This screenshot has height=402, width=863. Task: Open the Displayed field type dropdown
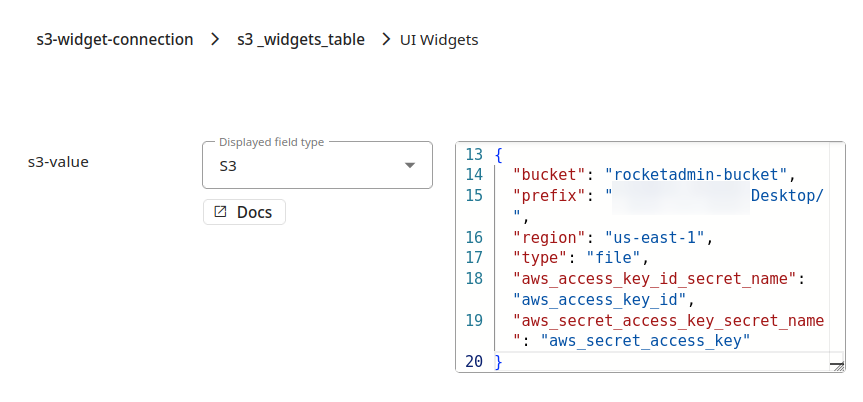317,165
